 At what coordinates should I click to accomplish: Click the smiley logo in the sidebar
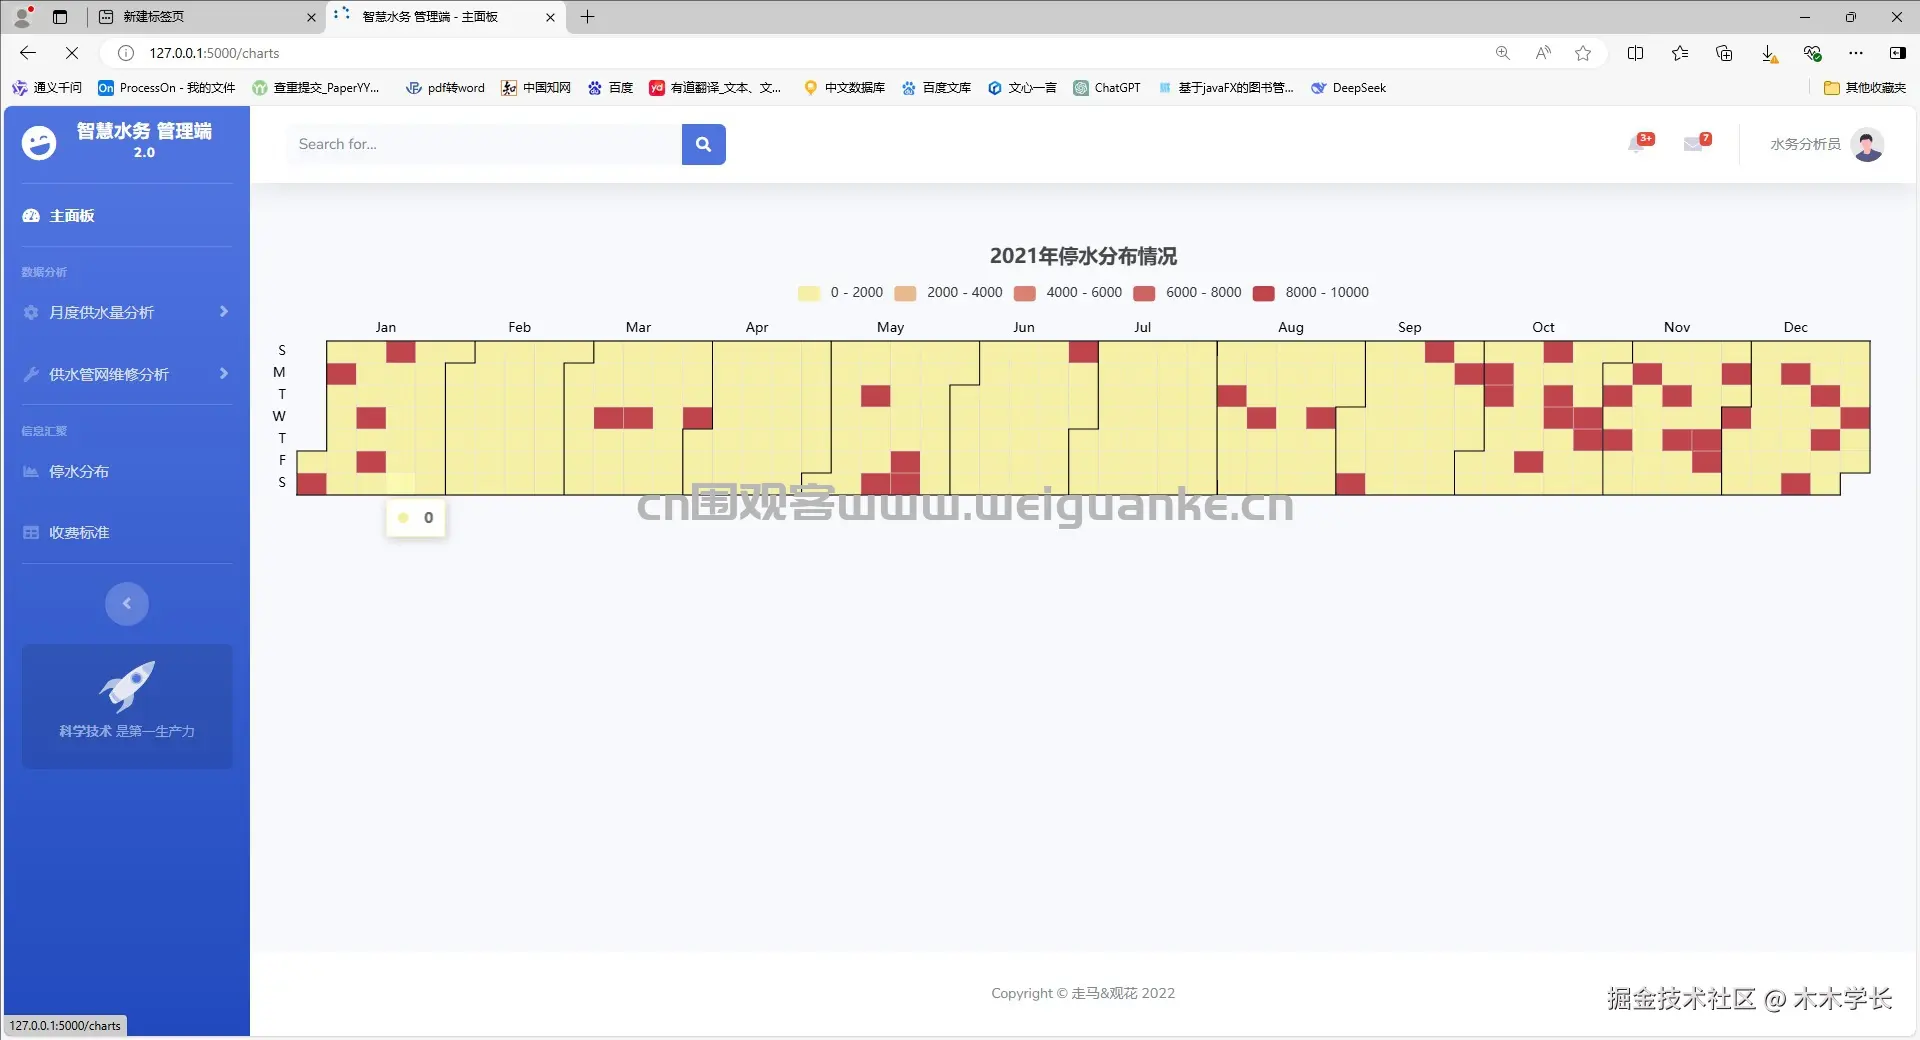tap(39, 143)
